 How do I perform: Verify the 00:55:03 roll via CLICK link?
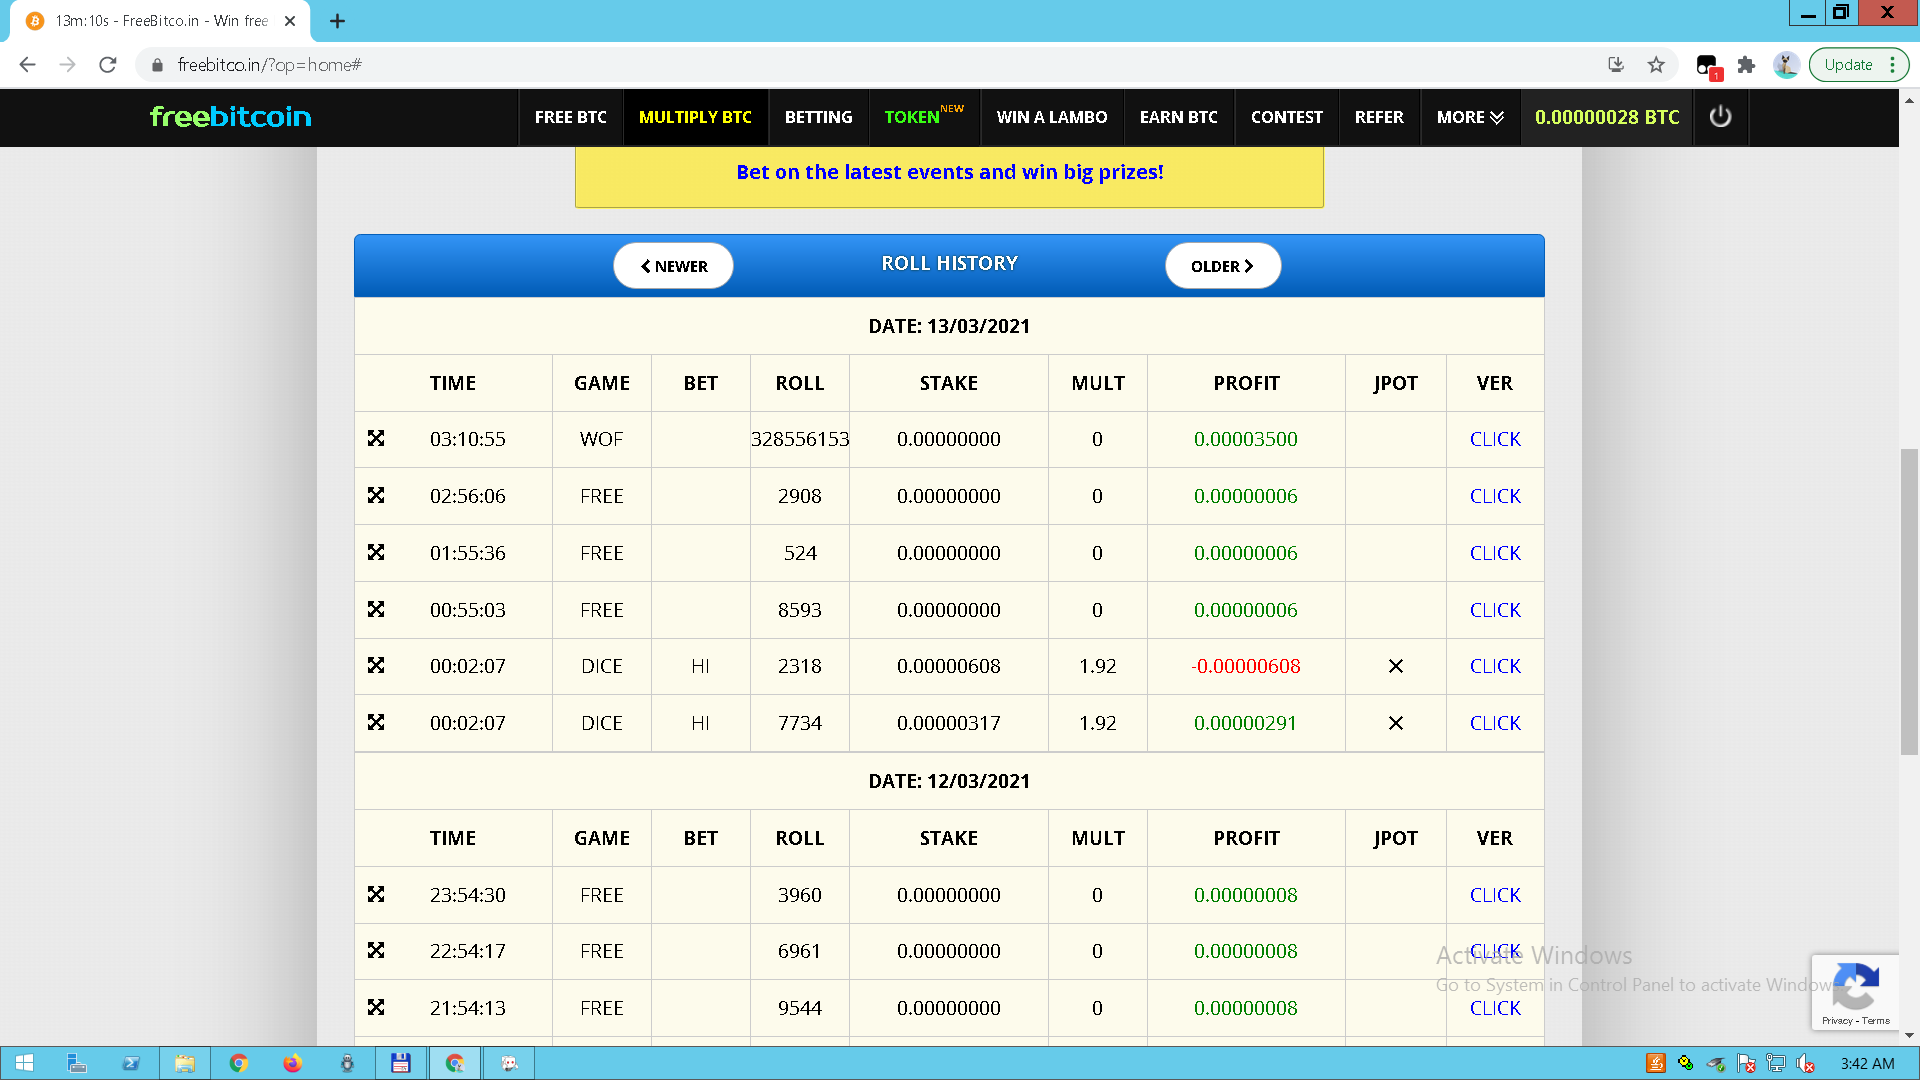[x=1494, y=610]
